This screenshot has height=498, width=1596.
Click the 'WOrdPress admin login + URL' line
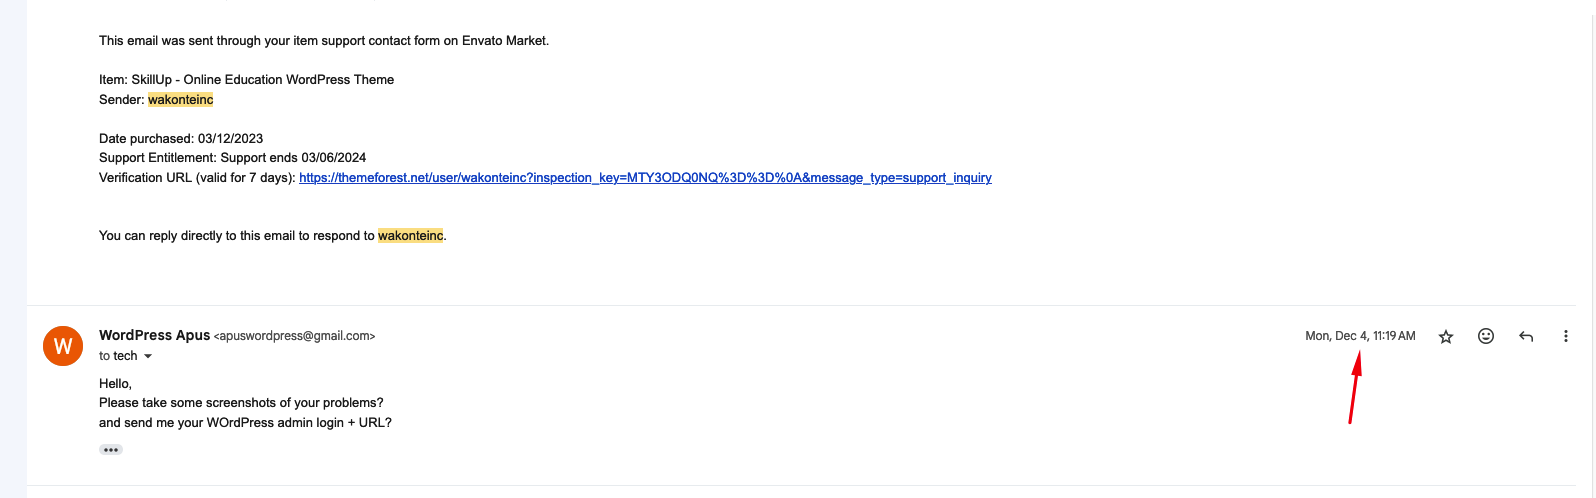(x=245, y=423)
